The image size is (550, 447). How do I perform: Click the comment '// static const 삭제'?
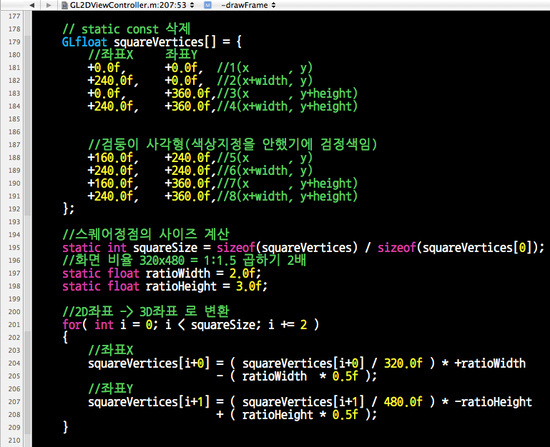click(x=126, y=29)
